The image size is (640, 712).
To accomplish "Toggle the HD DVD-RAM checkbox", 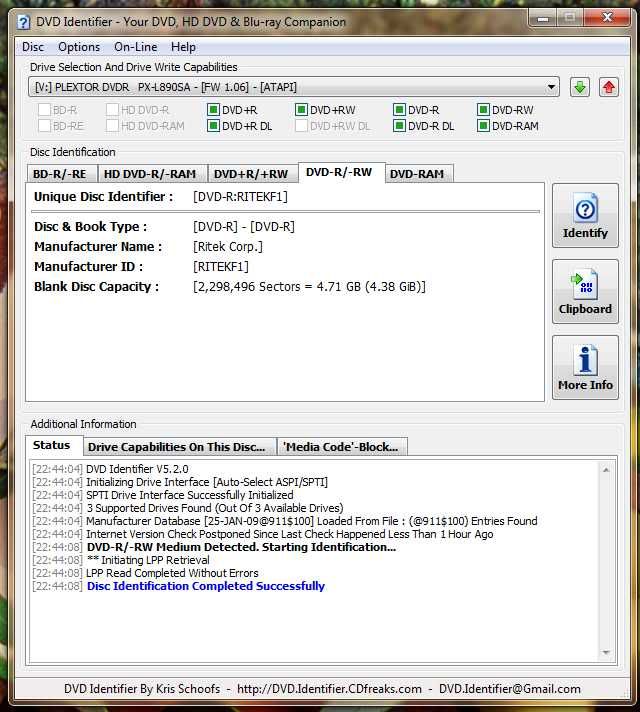I will click(112, 126).
